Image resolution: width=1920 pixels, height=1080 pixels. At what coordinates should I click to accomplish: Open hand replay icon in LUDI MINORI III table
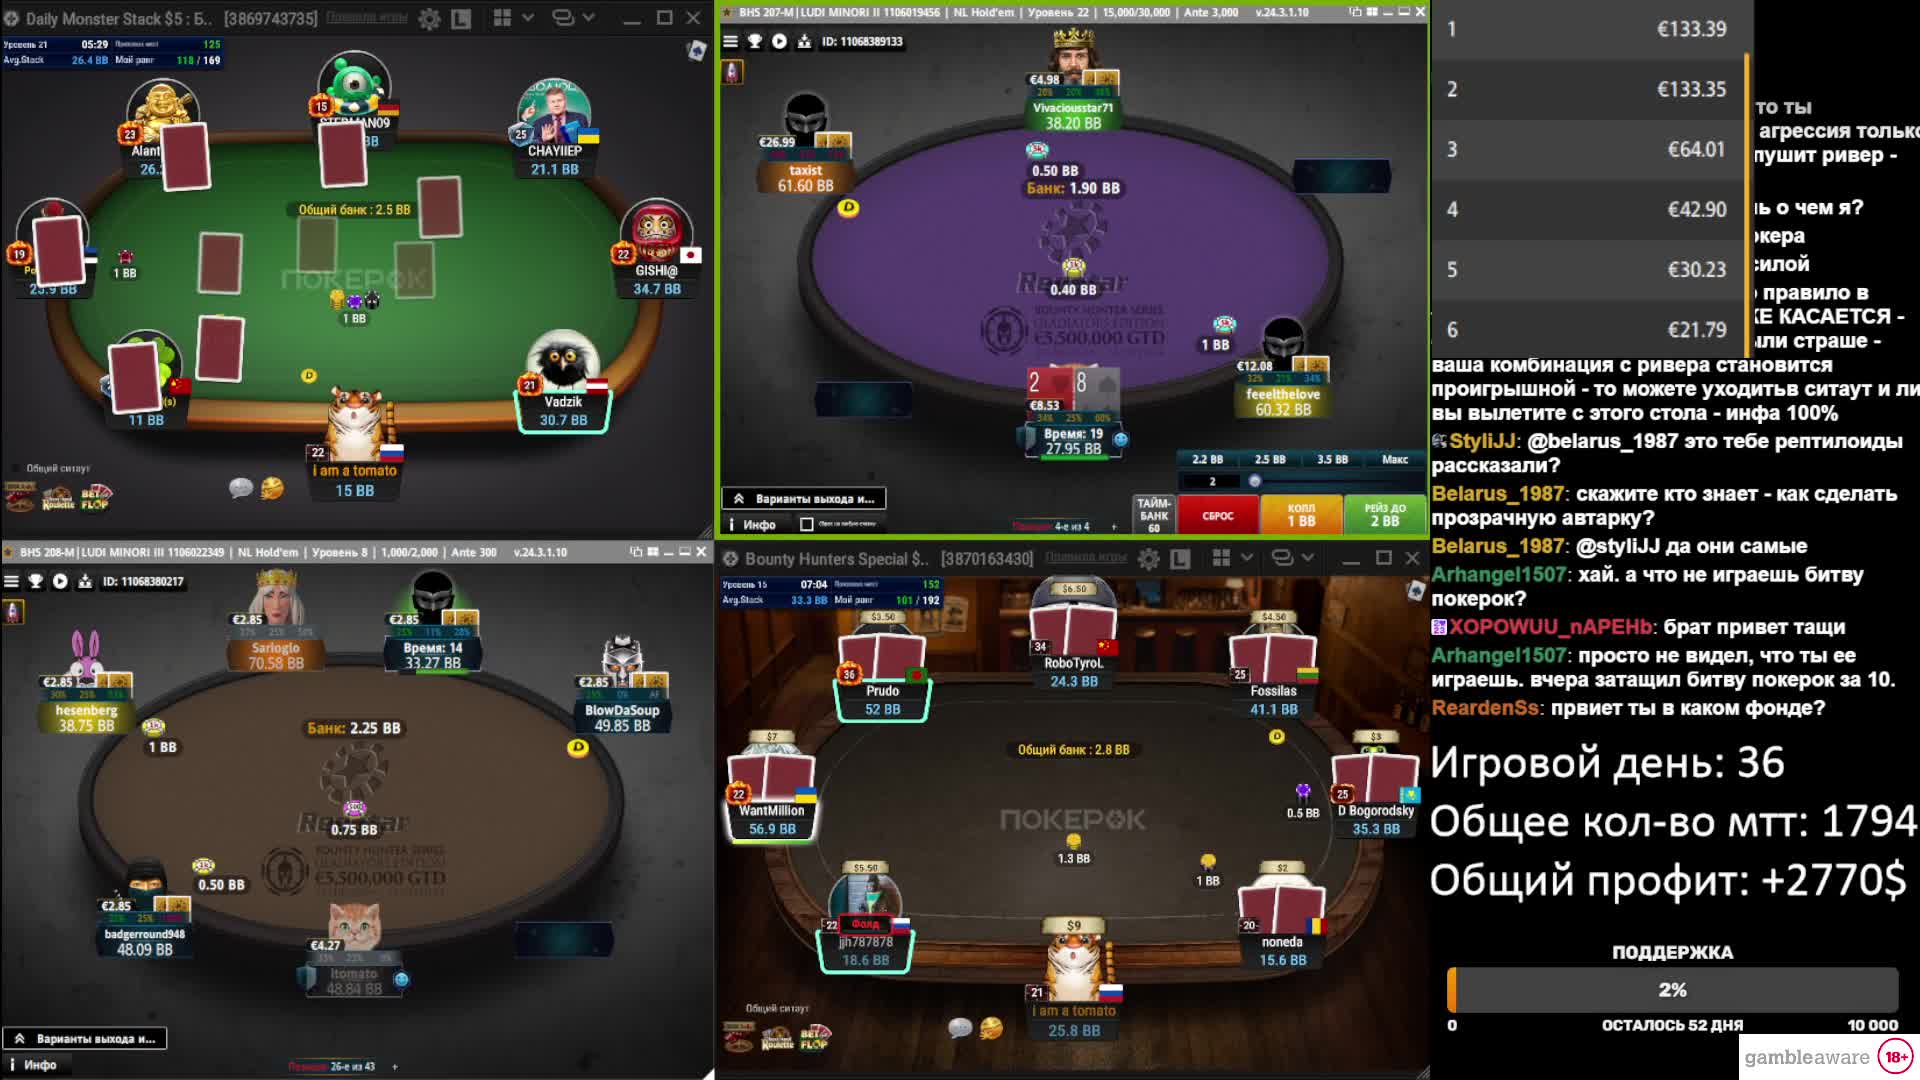tap(60, 581)
